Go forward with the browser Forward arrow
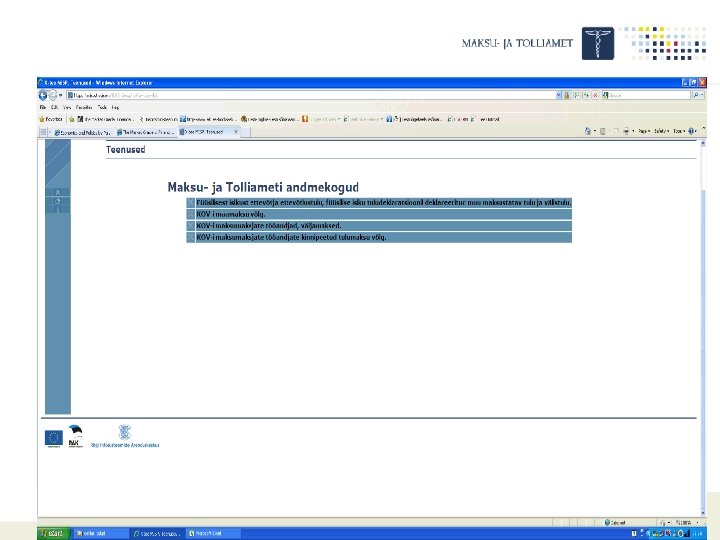 (x=53, y=95)
